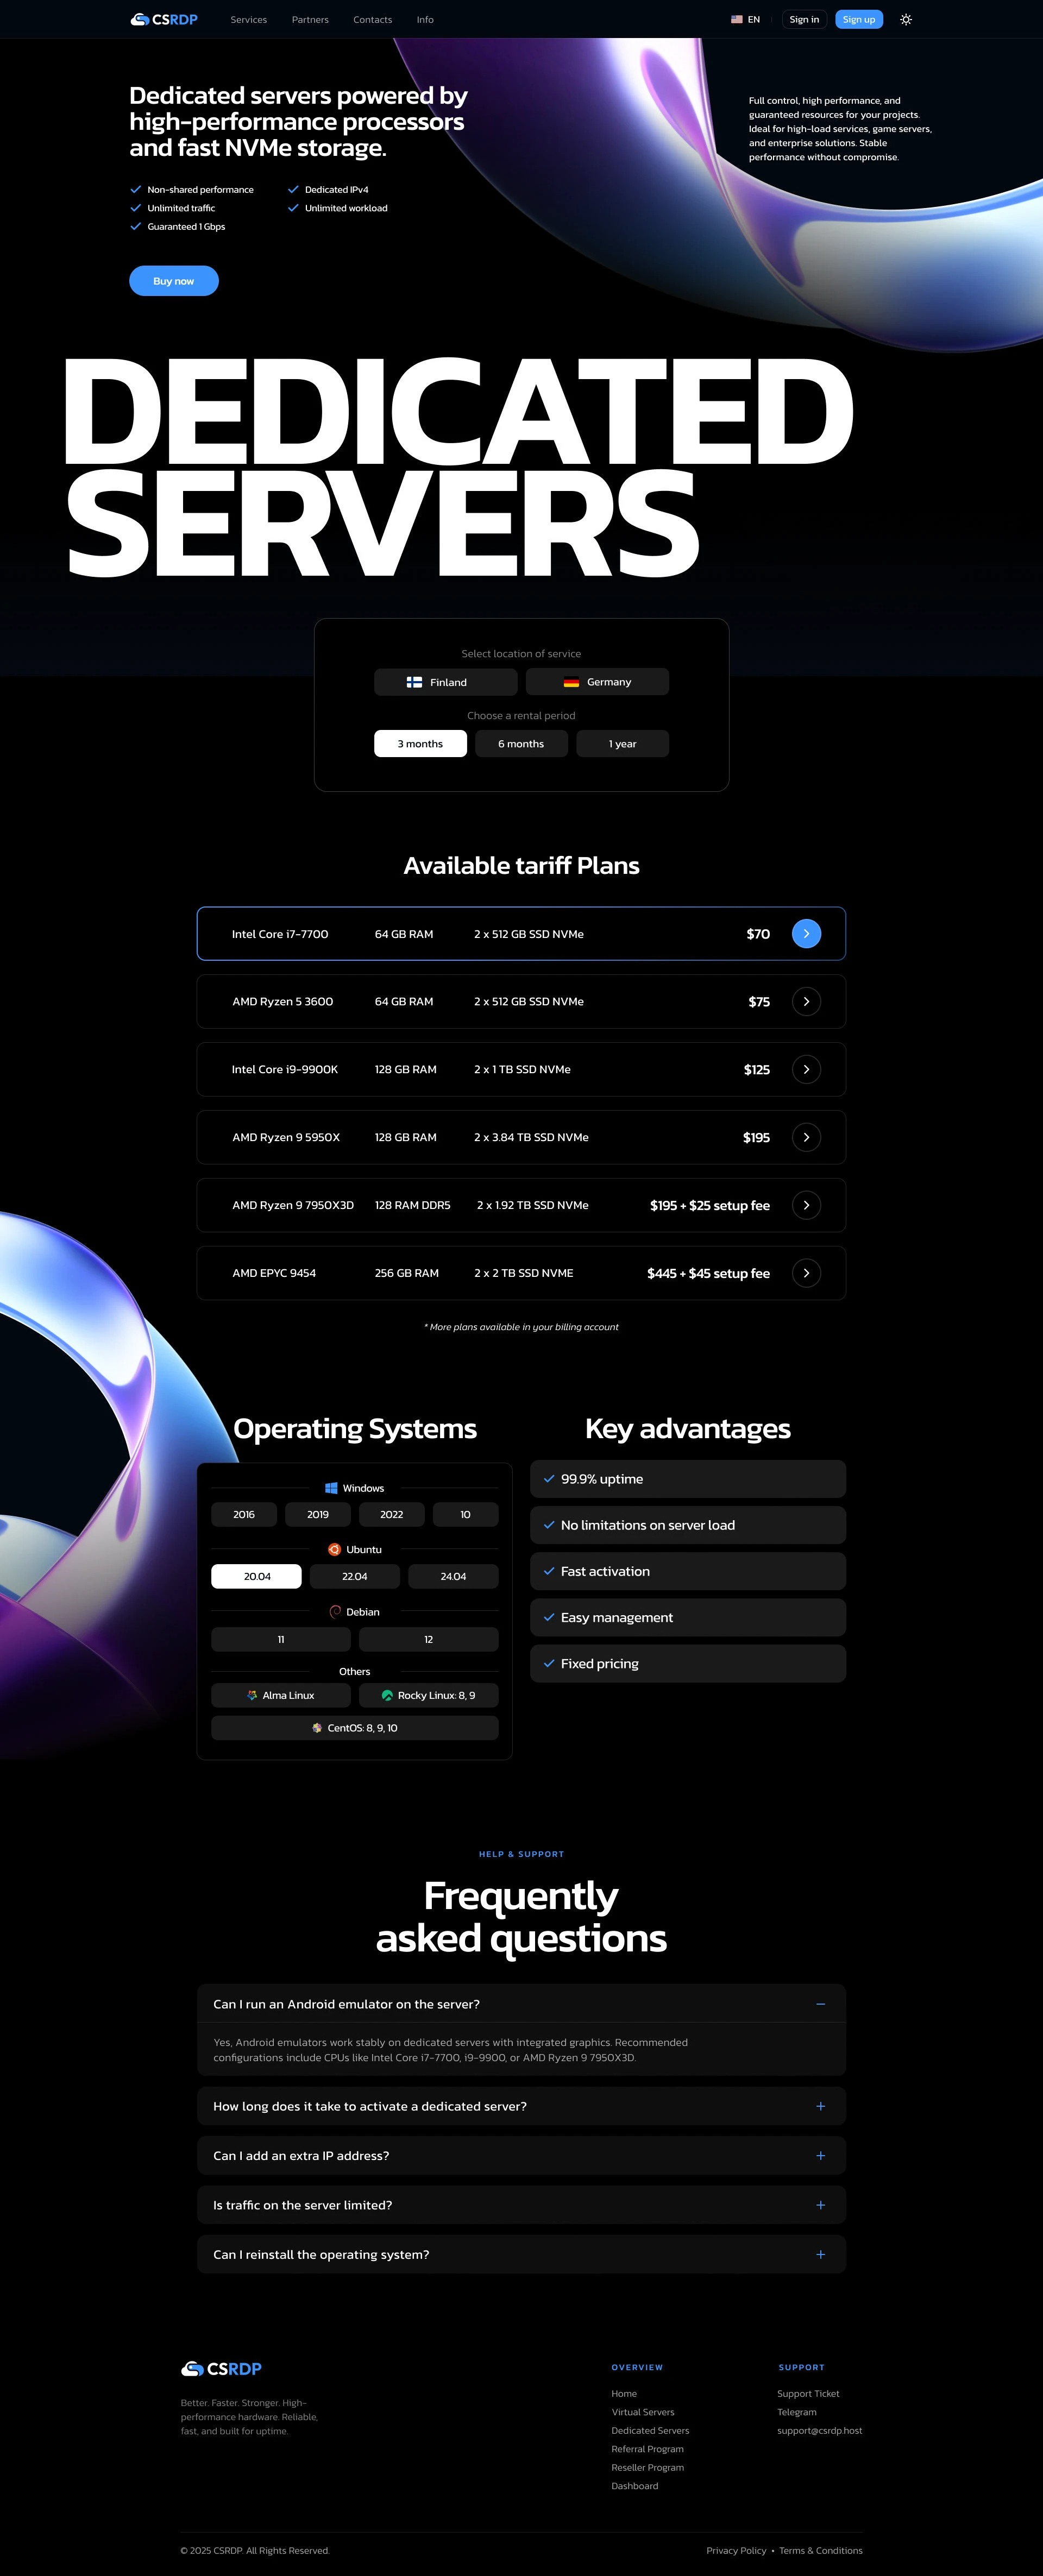Open the Services menu in the navbar
1043x2576 pixels.
click(x=248, y=20)
